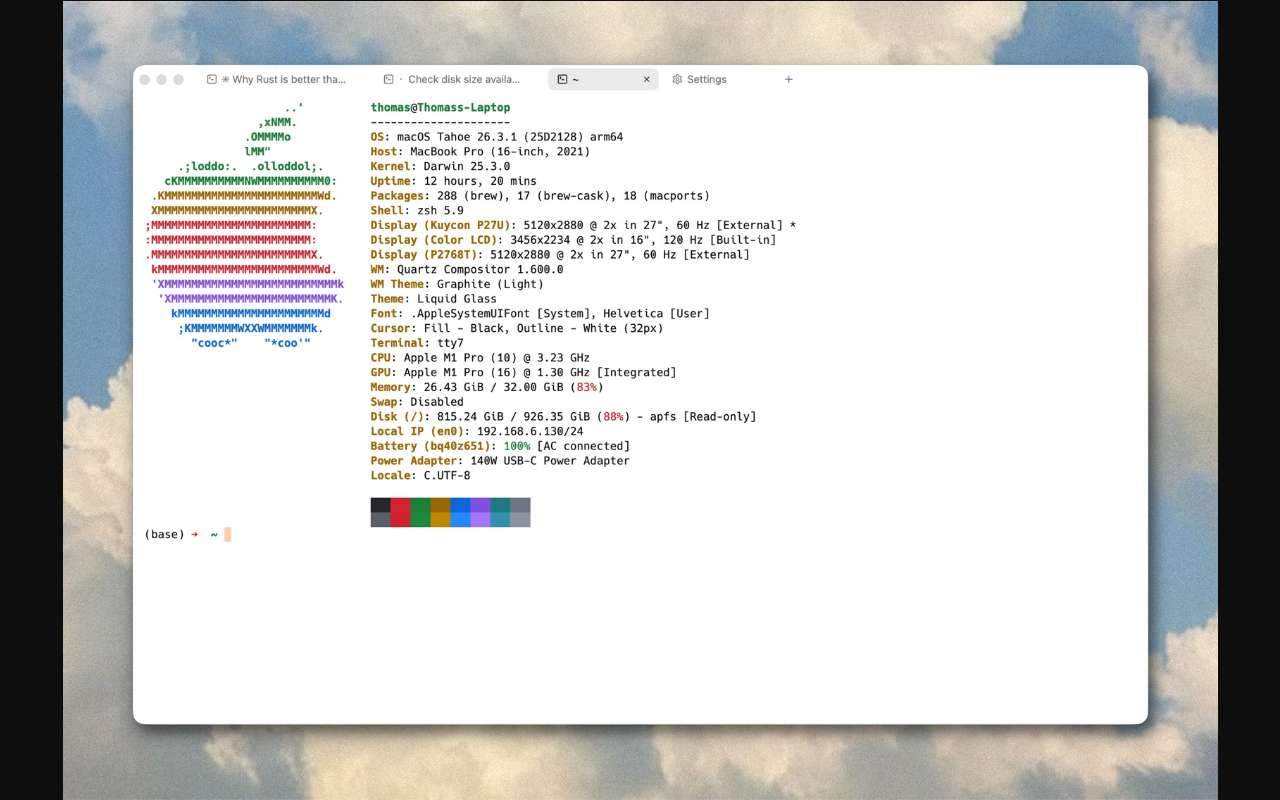This screenshot has height=800, width=1280.
Task: Click the "Packages: 288 (brew)" line
Action: [x=540, y=196]
